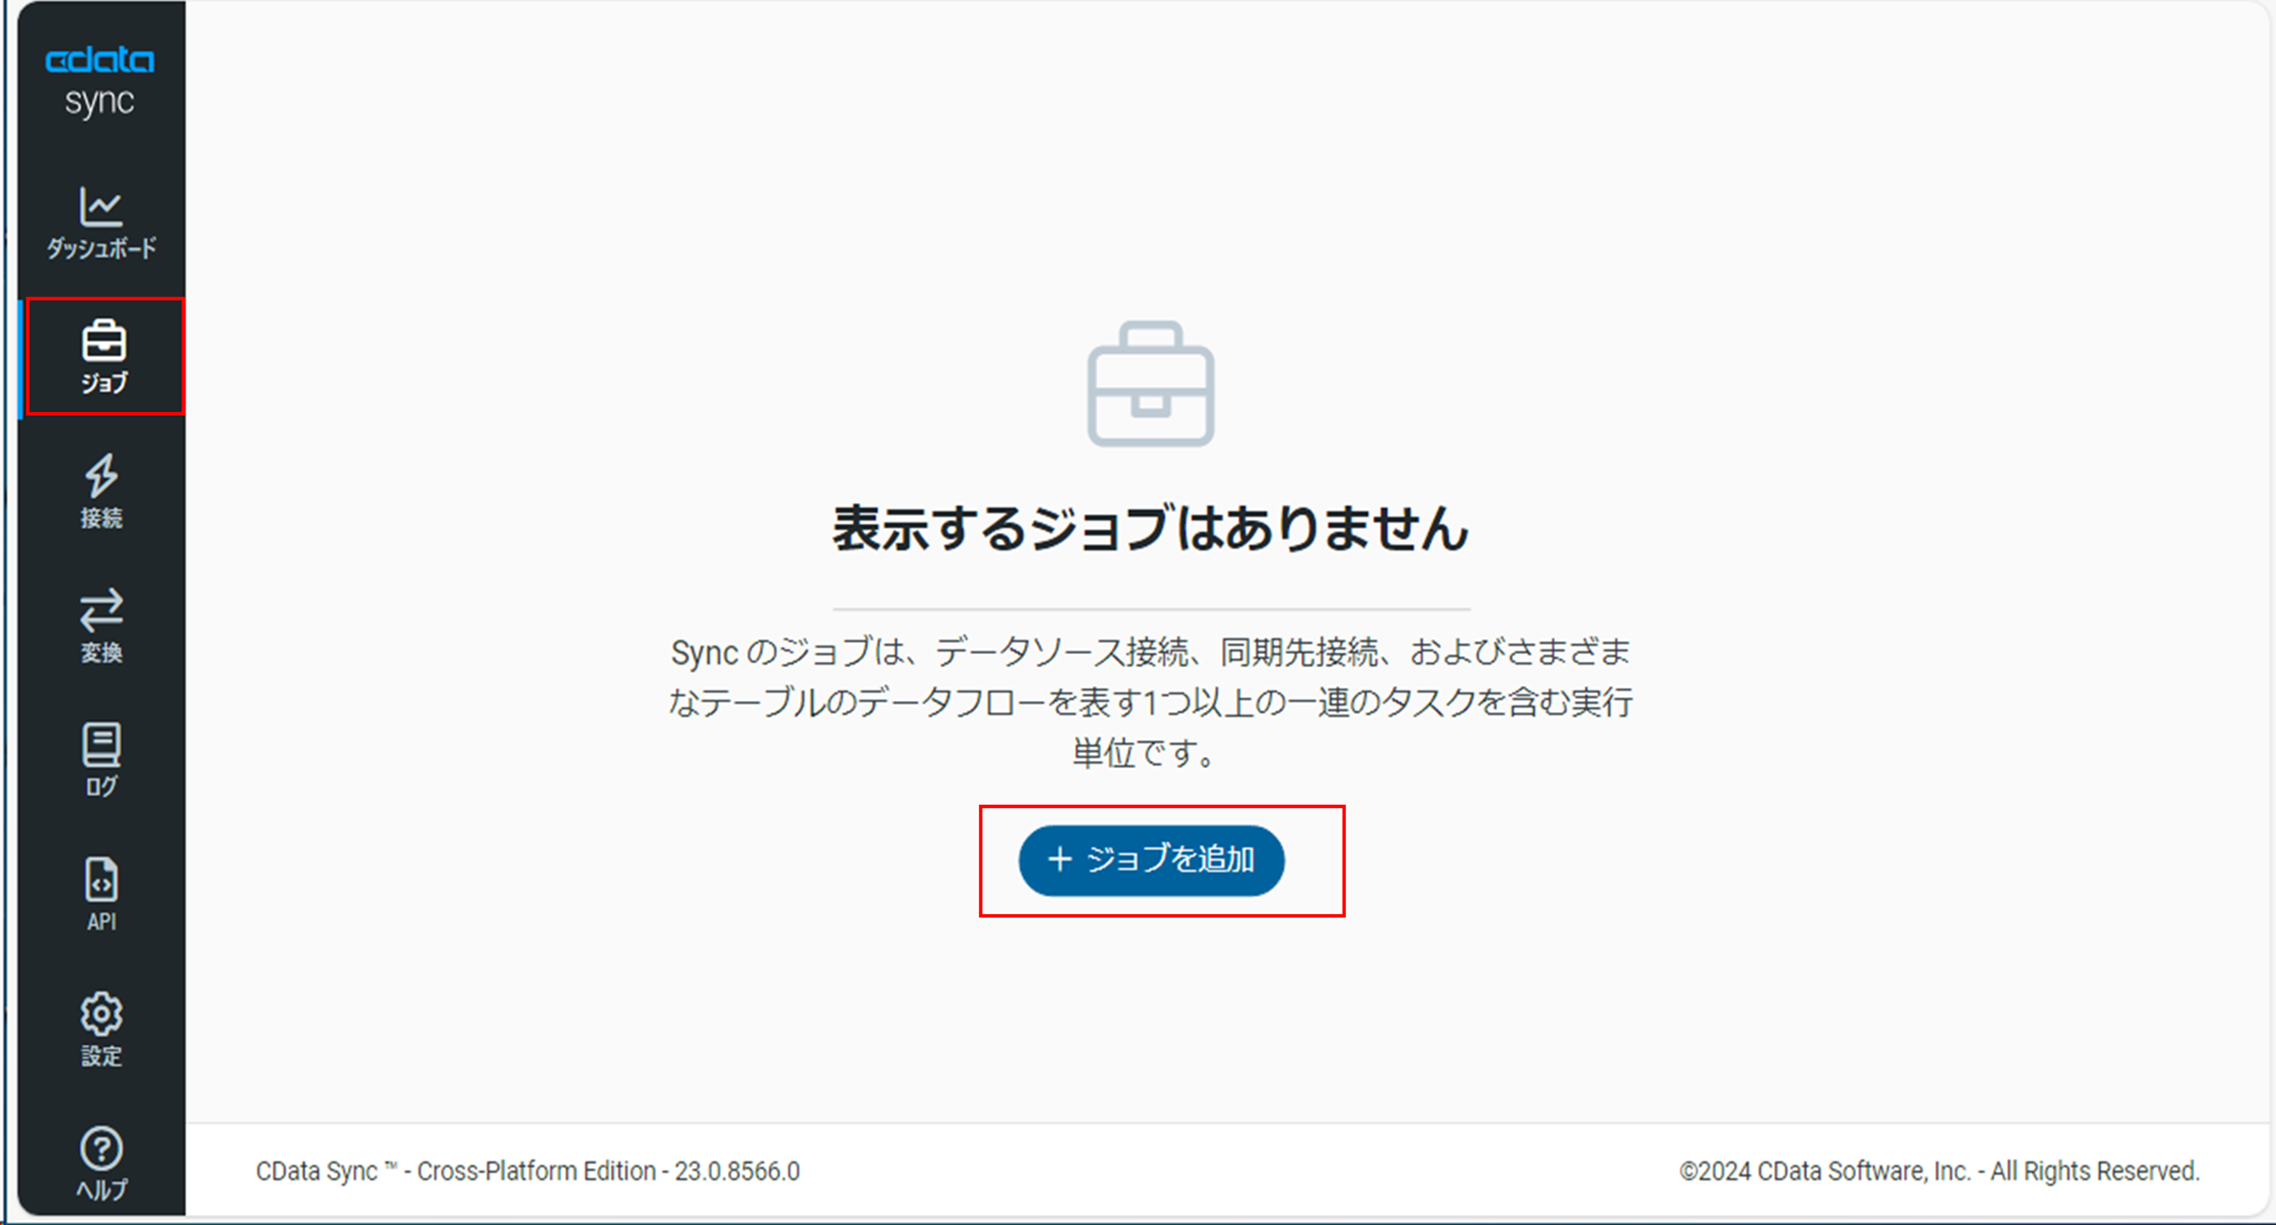Select the 設定 menu label
This screenshot has height=1225, width=2276.
point(101,1056)
